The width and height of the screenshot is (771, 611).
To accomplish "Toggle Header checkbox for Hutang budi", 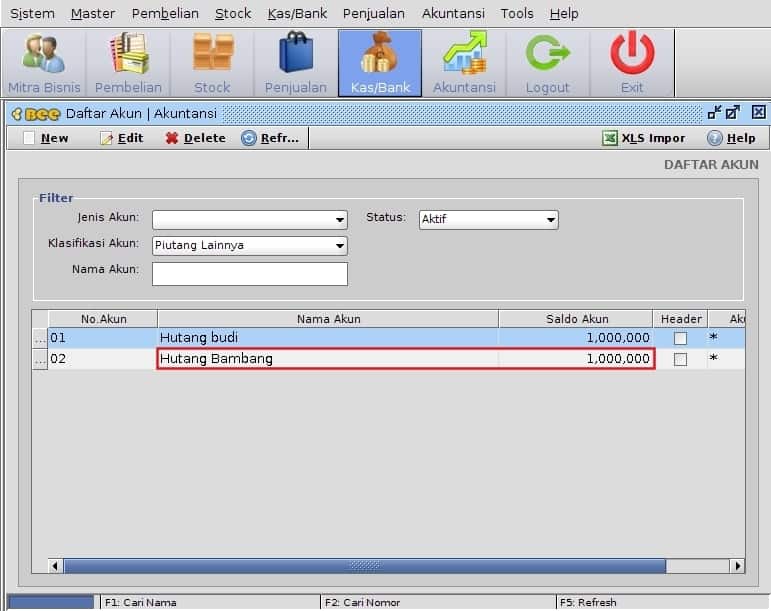I will pyautogui.click(x=681, y=338).
